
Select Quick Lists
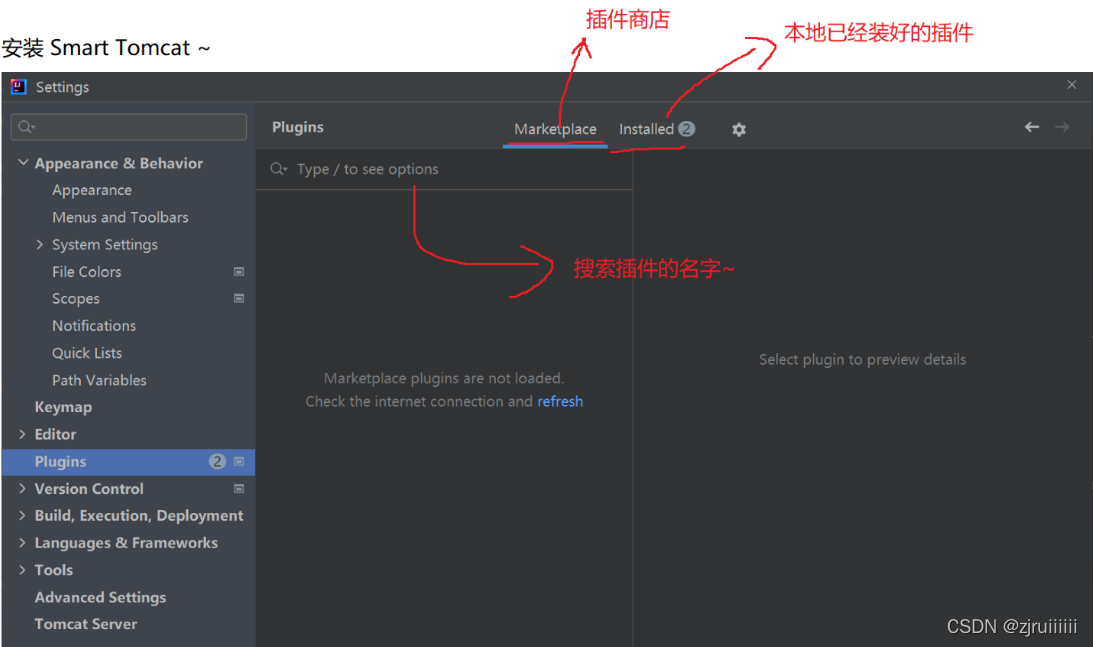[x=86, y=353]
